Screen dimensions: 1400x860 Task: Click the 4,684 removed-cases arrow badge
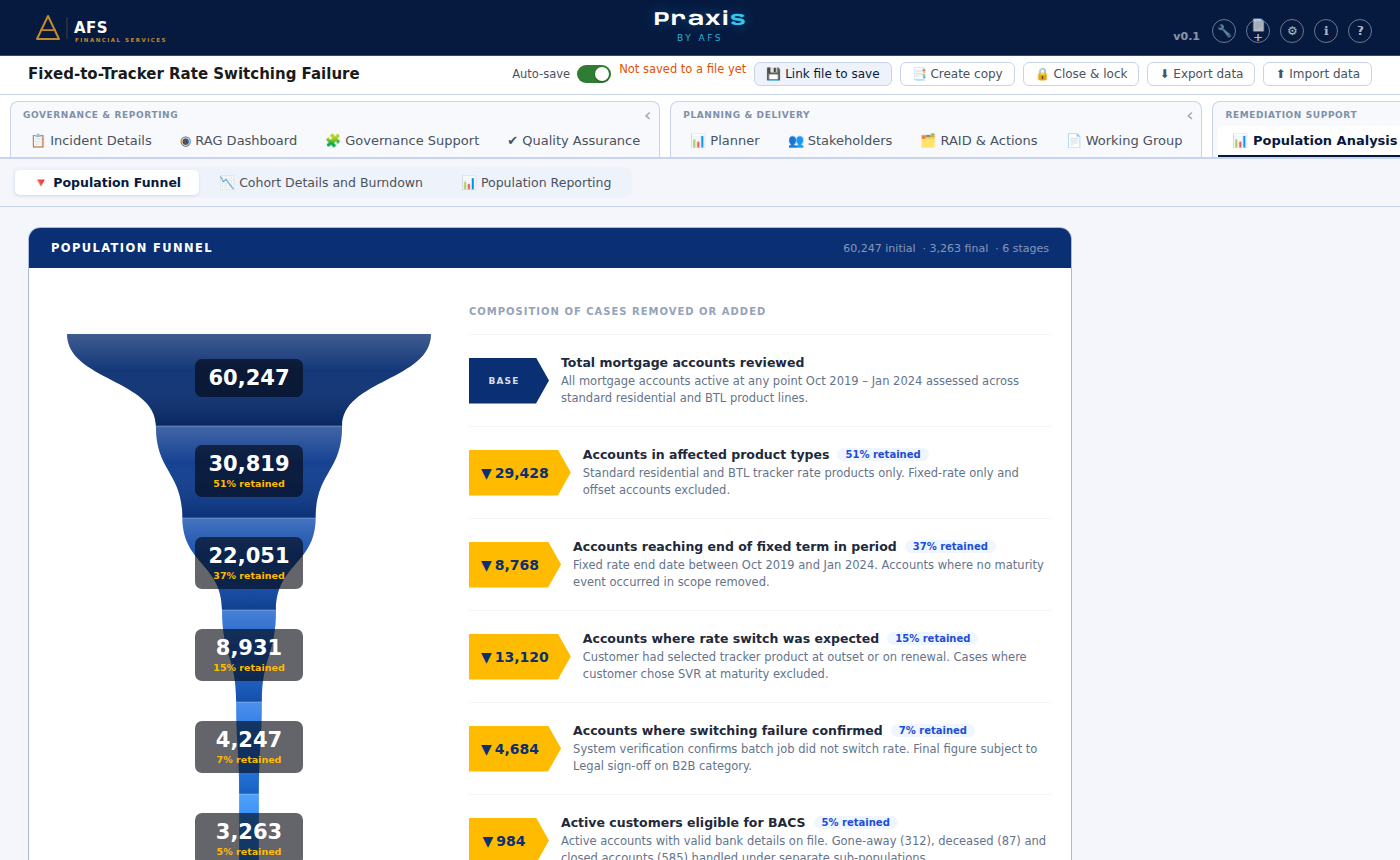[x=515, y=749]
